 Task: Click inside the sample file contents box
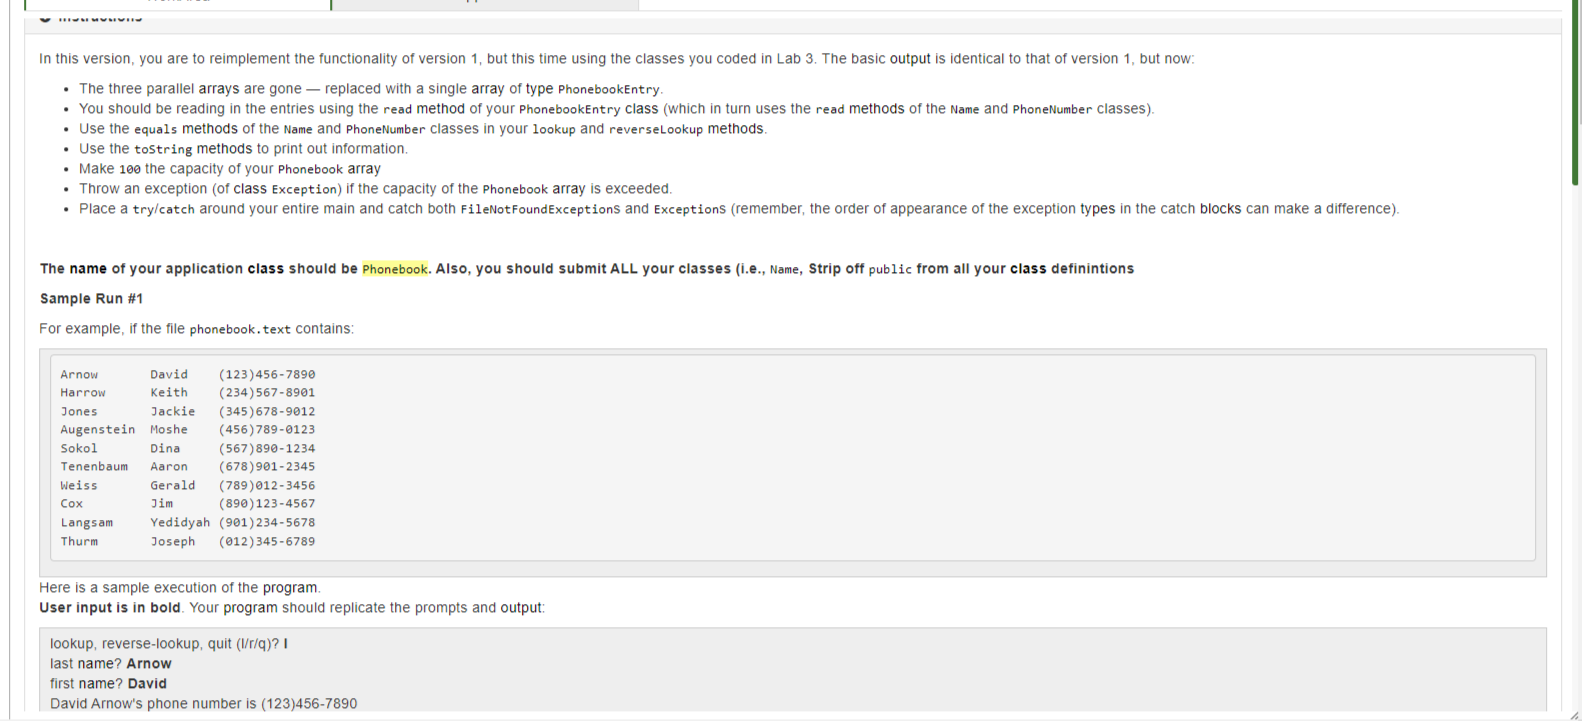793,458
